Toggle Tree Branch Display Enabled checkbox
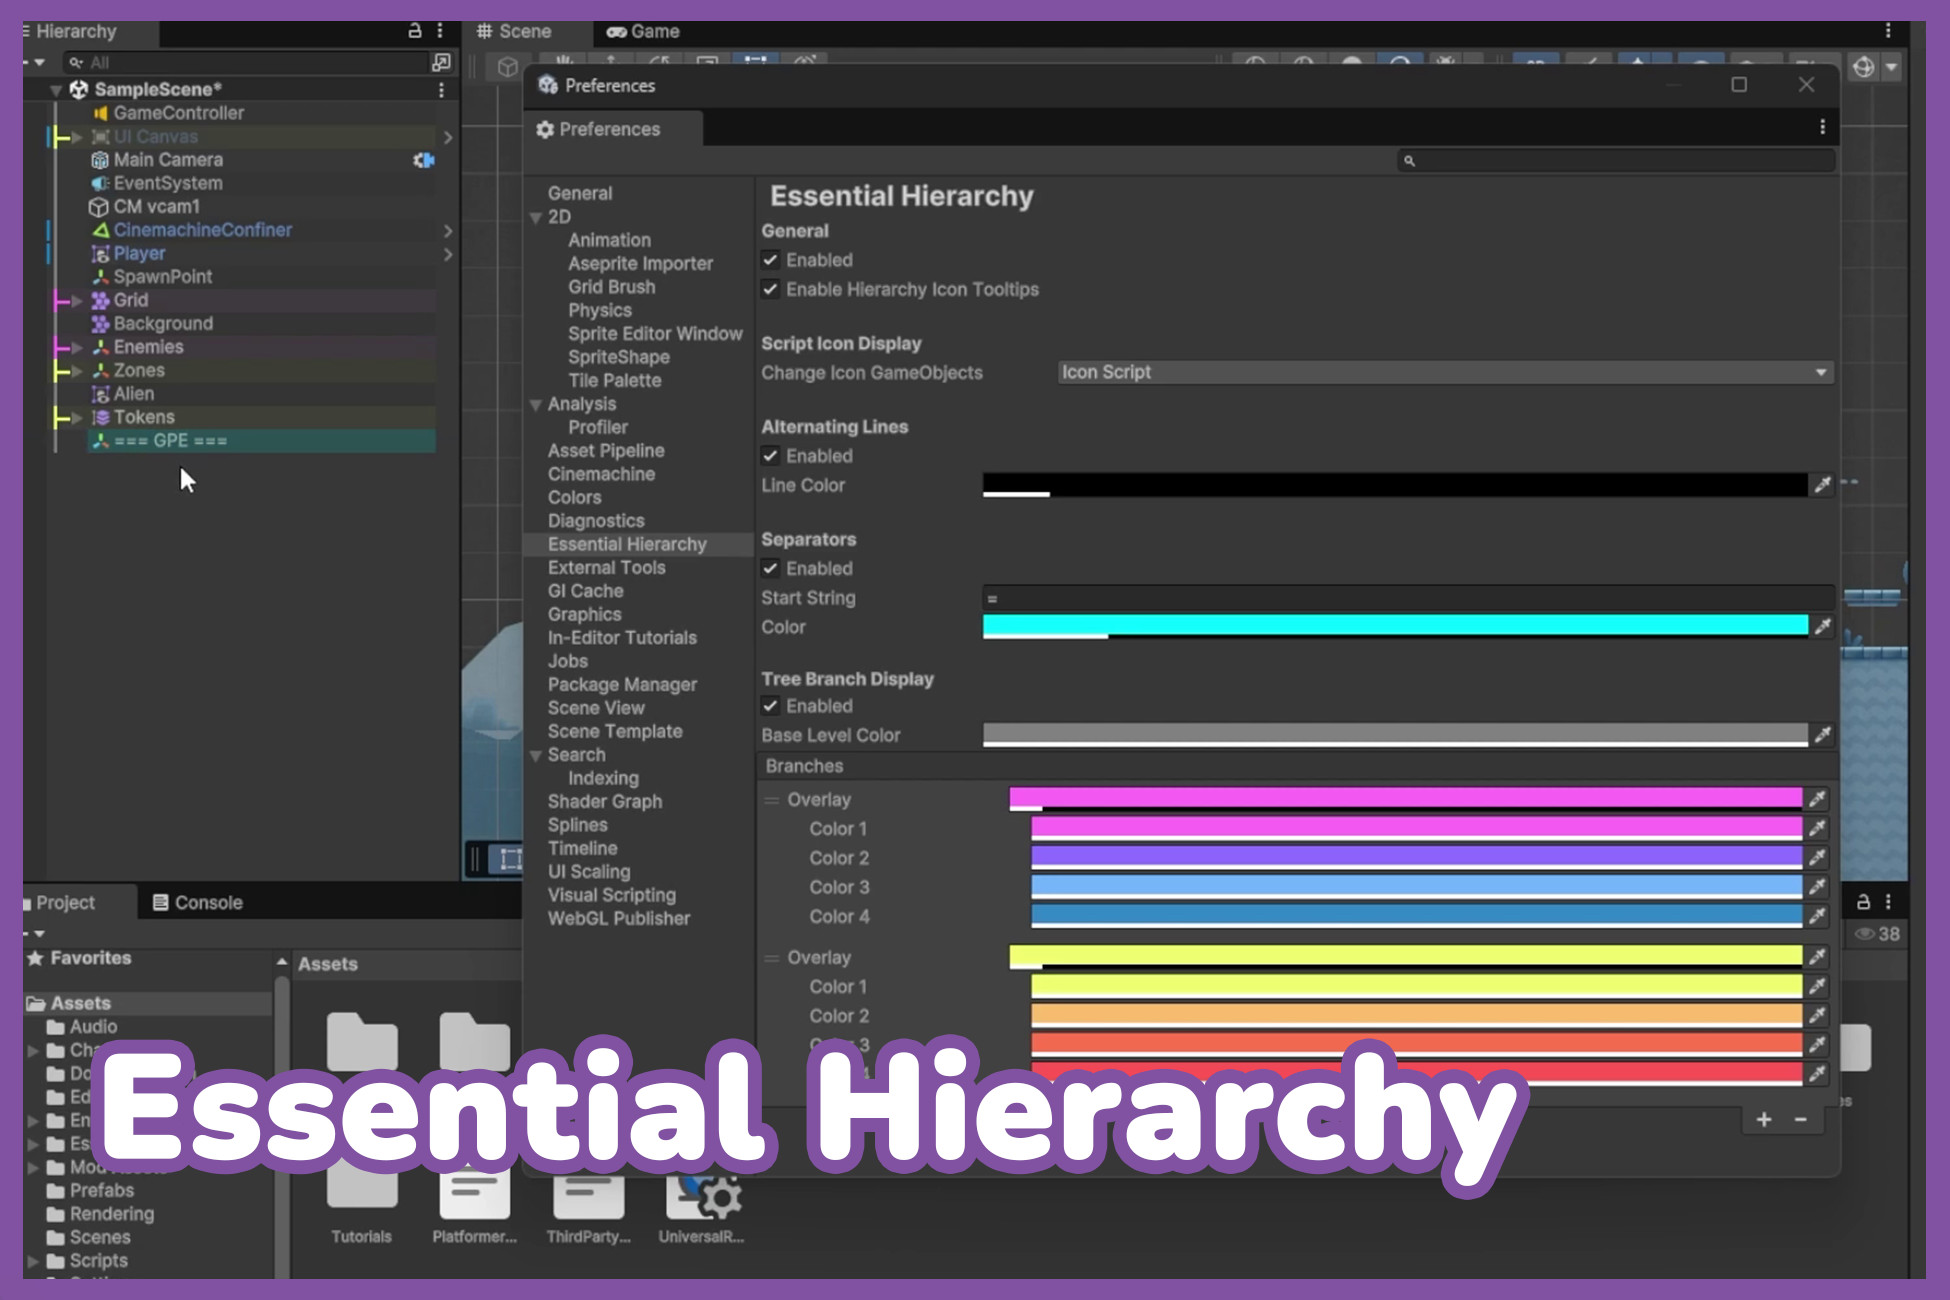 point(770,706)
